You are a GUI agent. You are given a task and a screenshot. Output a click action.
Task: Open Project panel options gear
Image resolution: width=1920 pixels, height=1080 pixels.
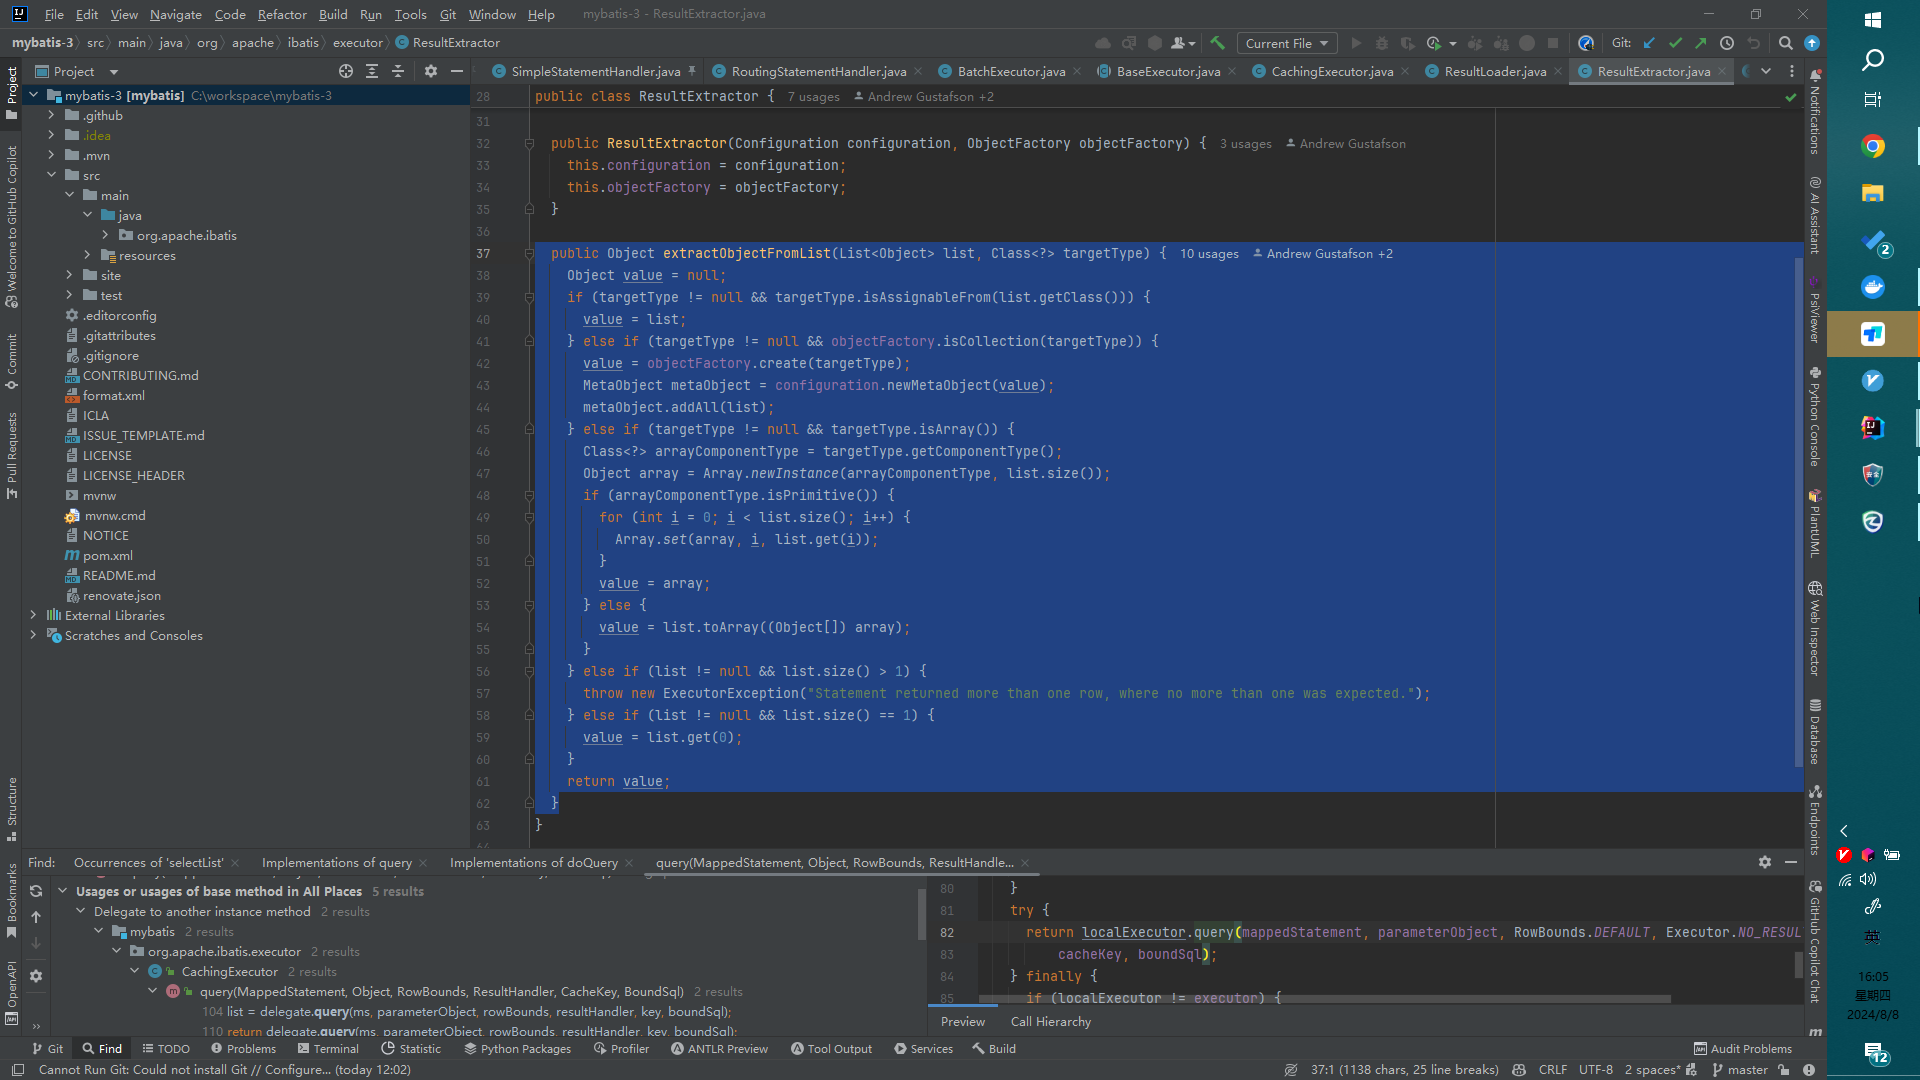(431, 71)
